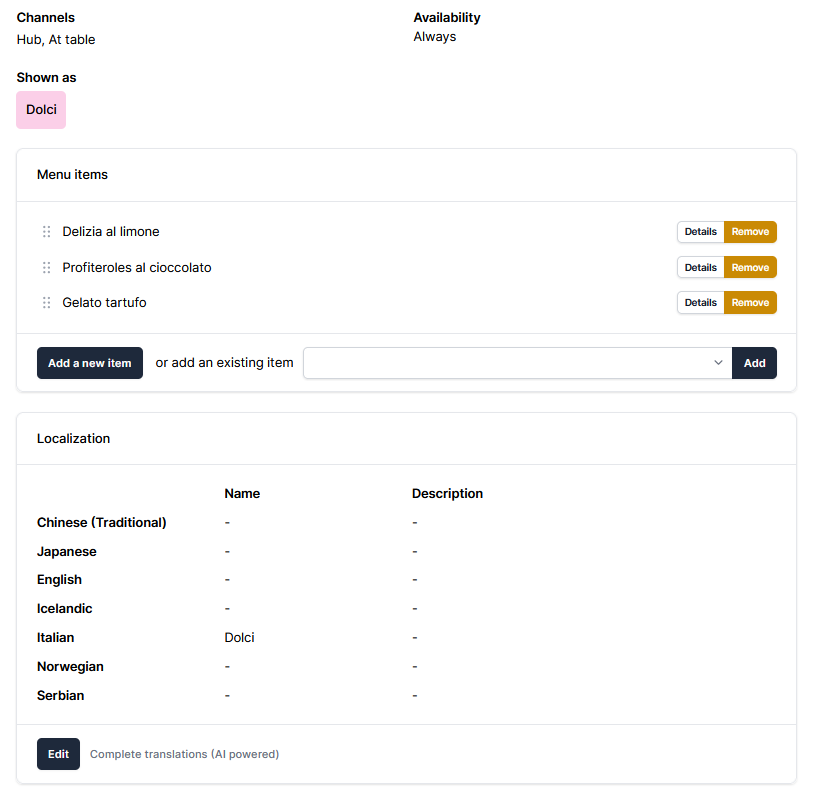Click Add button next to dropdown

[x=754, y=363]
